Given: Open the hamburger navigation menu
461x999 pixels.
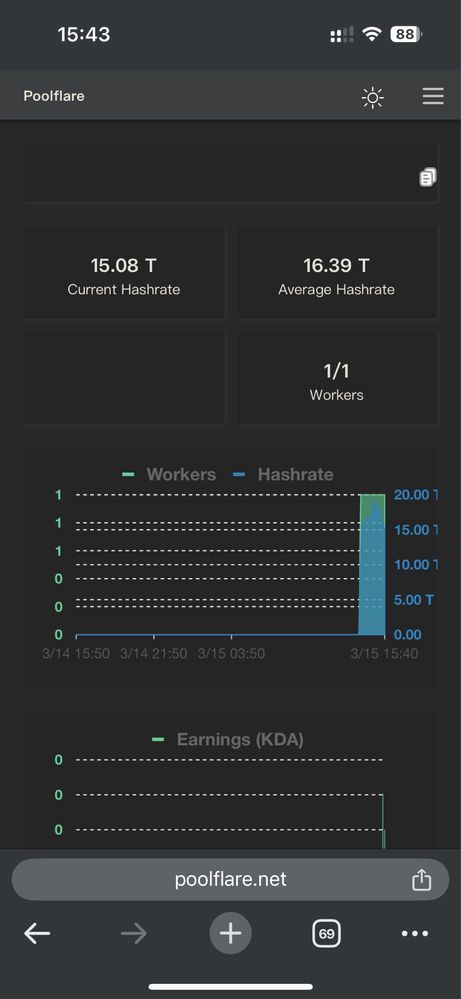Looking at the screenshot, I should point(433,96).
